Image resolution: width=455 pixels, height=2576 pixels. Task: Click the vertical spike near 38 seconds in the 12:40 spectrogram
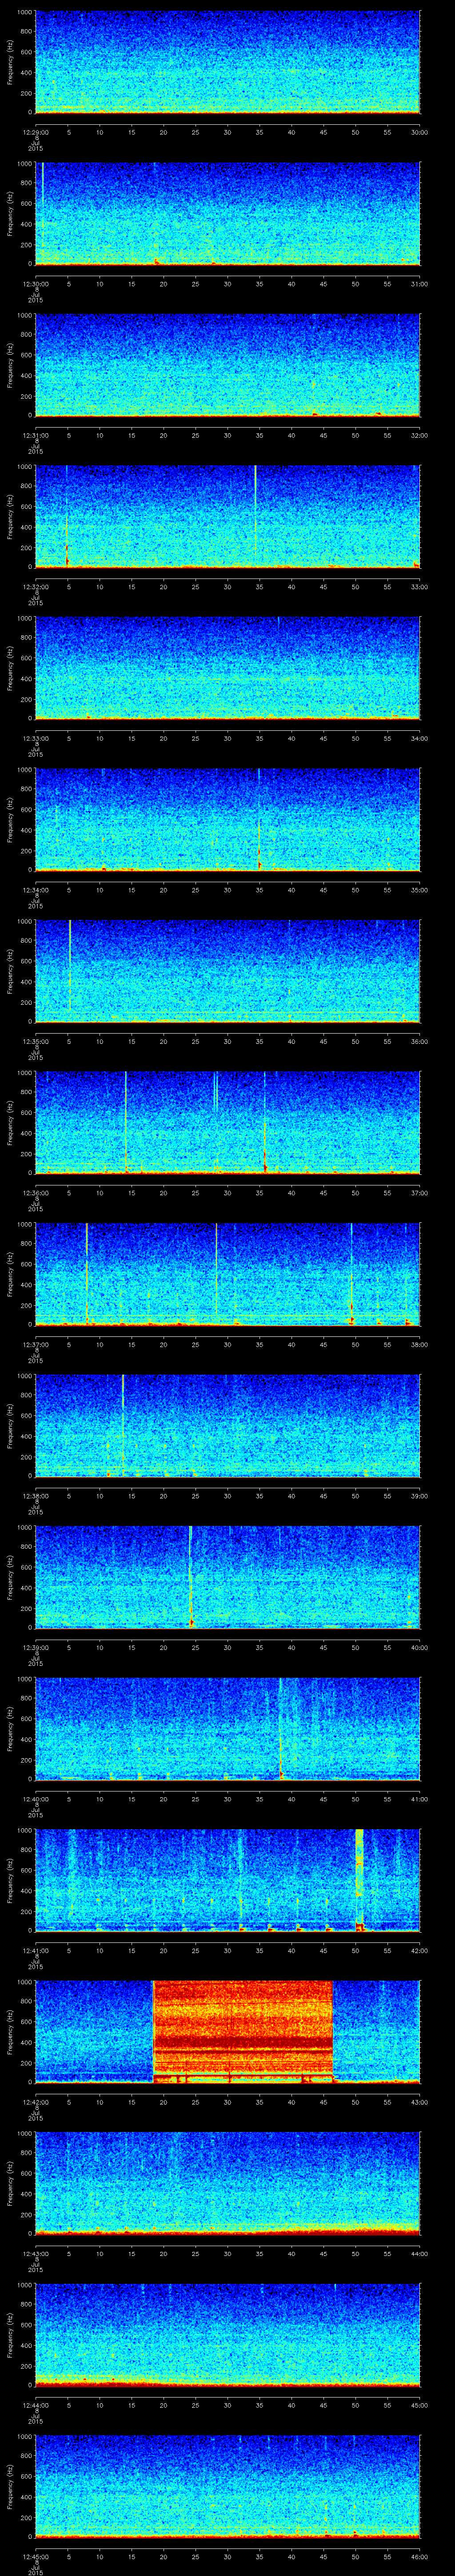tap(280, 1728)
